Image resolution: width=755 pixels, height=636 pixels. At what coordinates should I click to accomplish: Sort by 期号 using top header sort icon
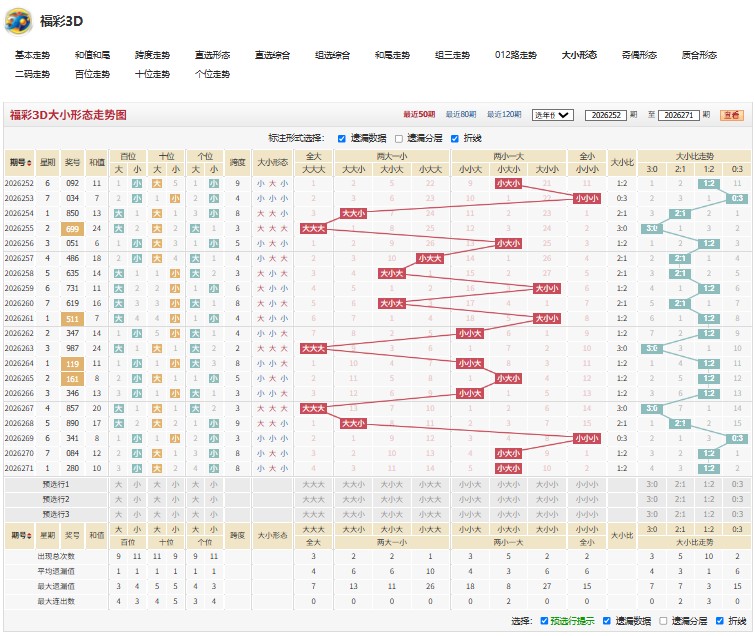point(29,163)
